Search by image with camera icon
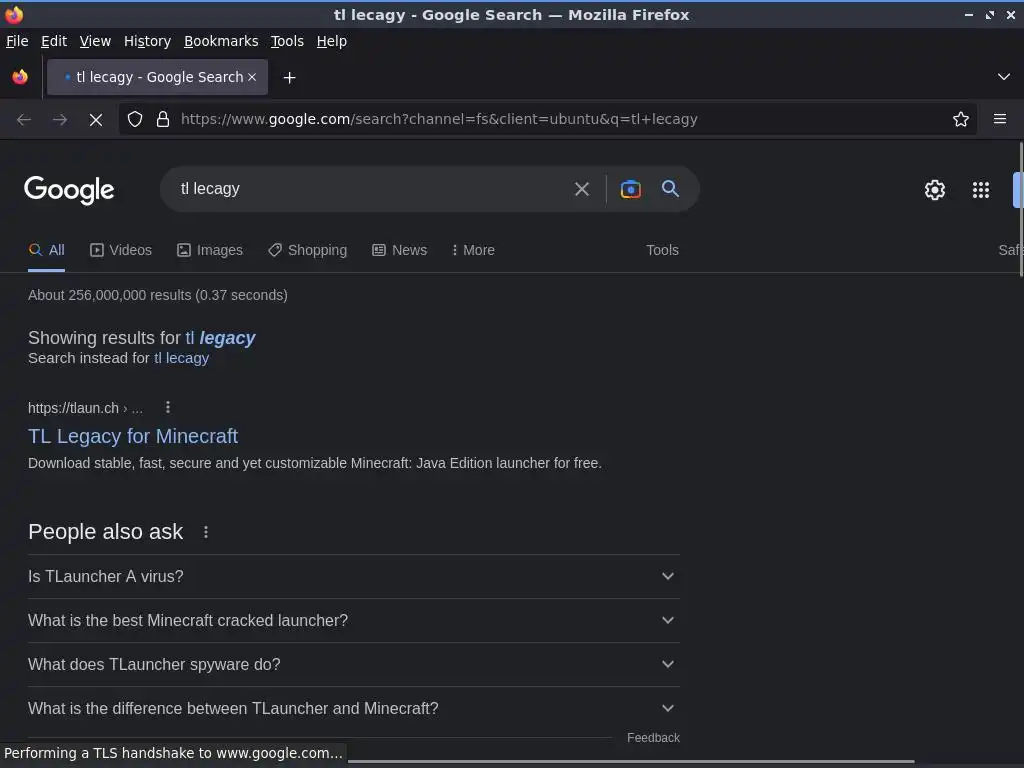Viewport: 1024px width, 768px height. [630, 189]
